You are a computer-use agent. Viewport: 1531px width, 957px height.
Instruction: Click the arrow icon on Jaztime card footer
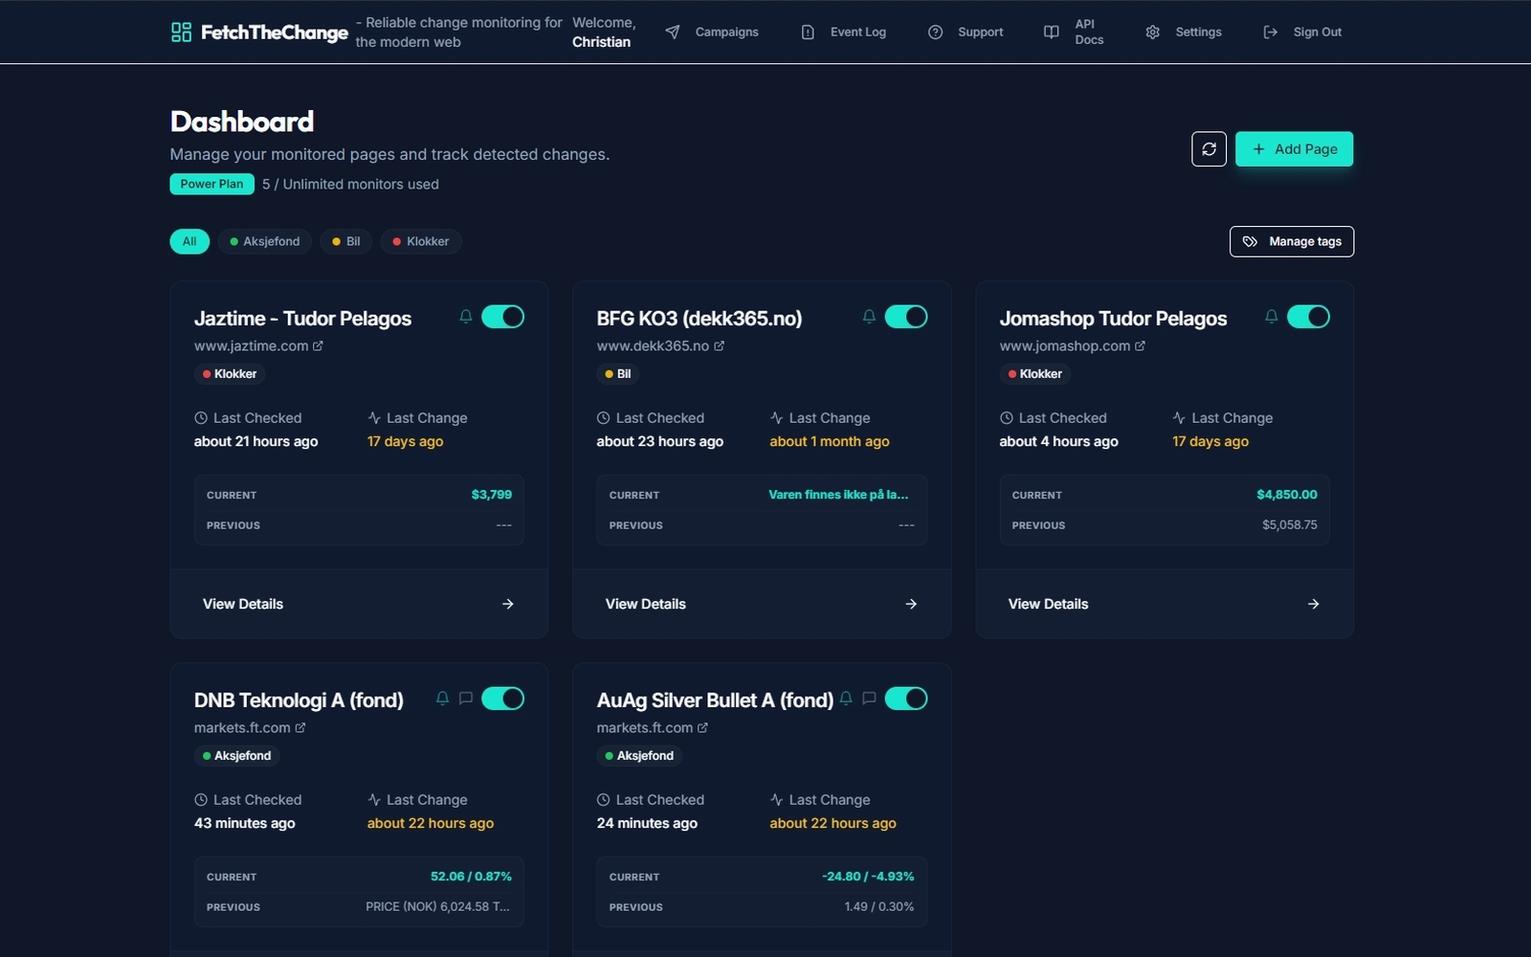(508, 604)
